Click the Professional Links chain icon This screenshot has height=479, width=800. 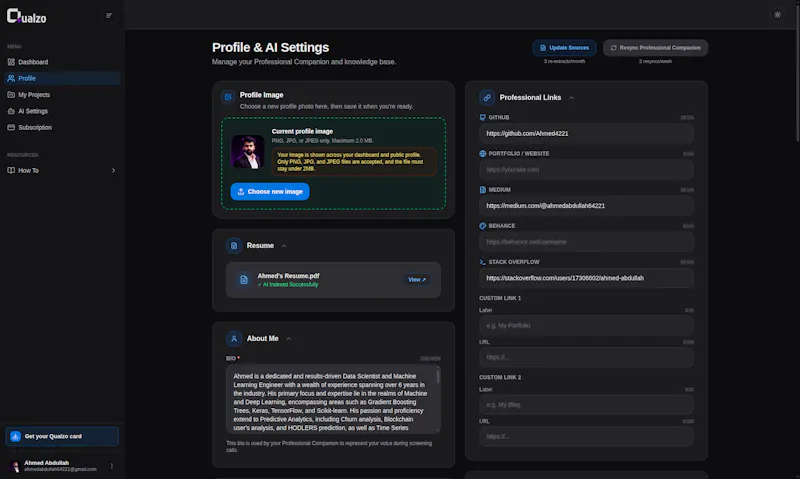[487, 97]
